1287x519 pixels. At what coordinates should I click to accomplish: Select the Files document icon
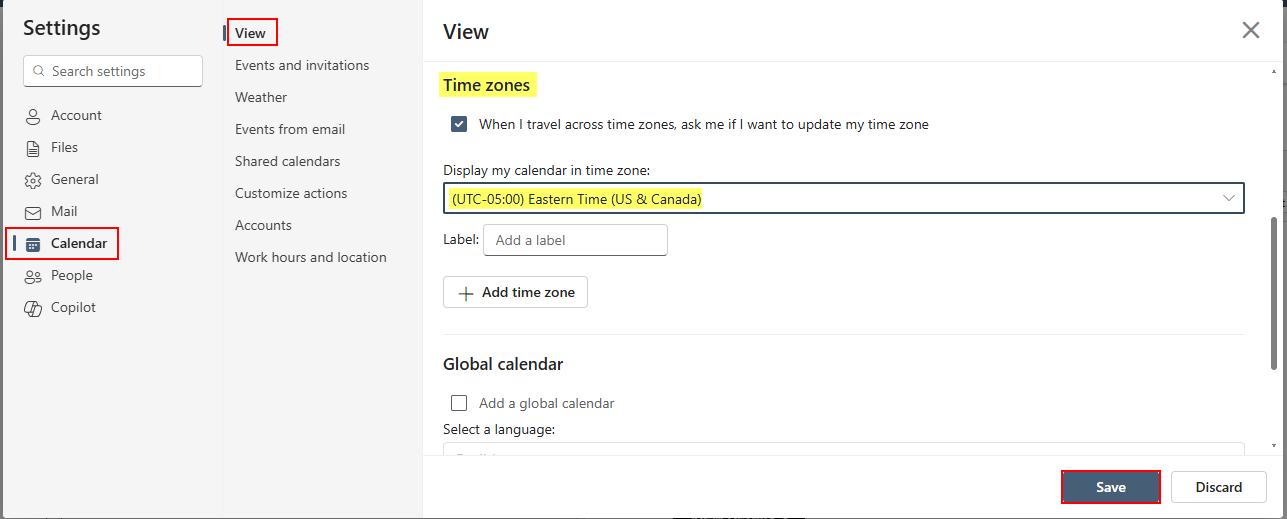[33, 148]
